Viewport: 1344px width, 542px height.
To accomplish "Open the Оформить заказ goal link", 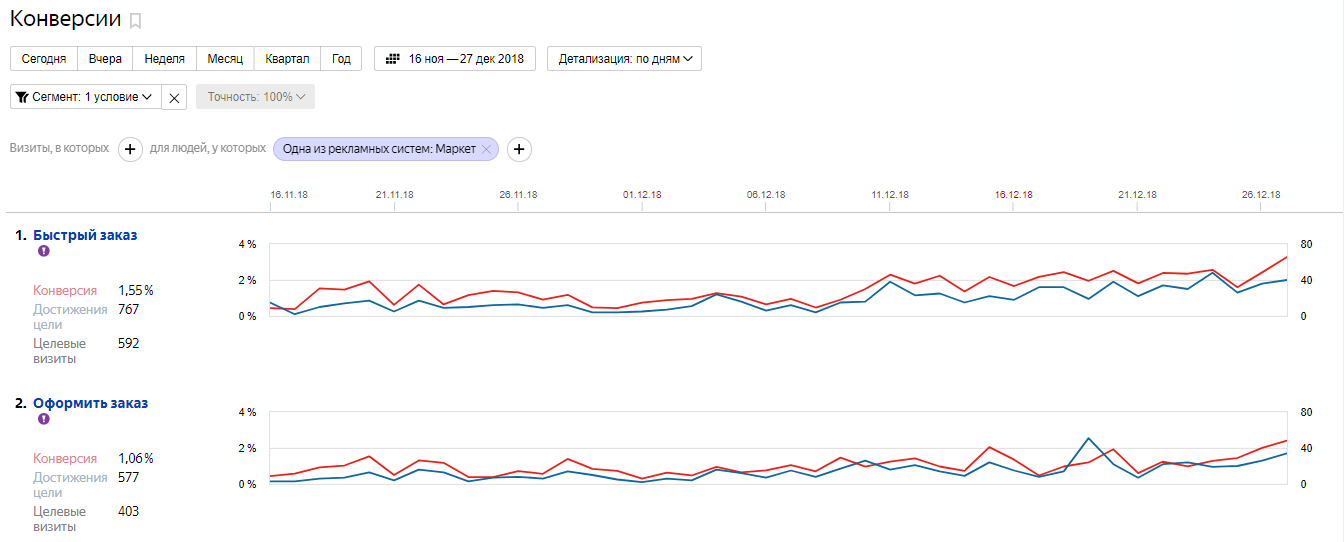I will tap(90, 403).
